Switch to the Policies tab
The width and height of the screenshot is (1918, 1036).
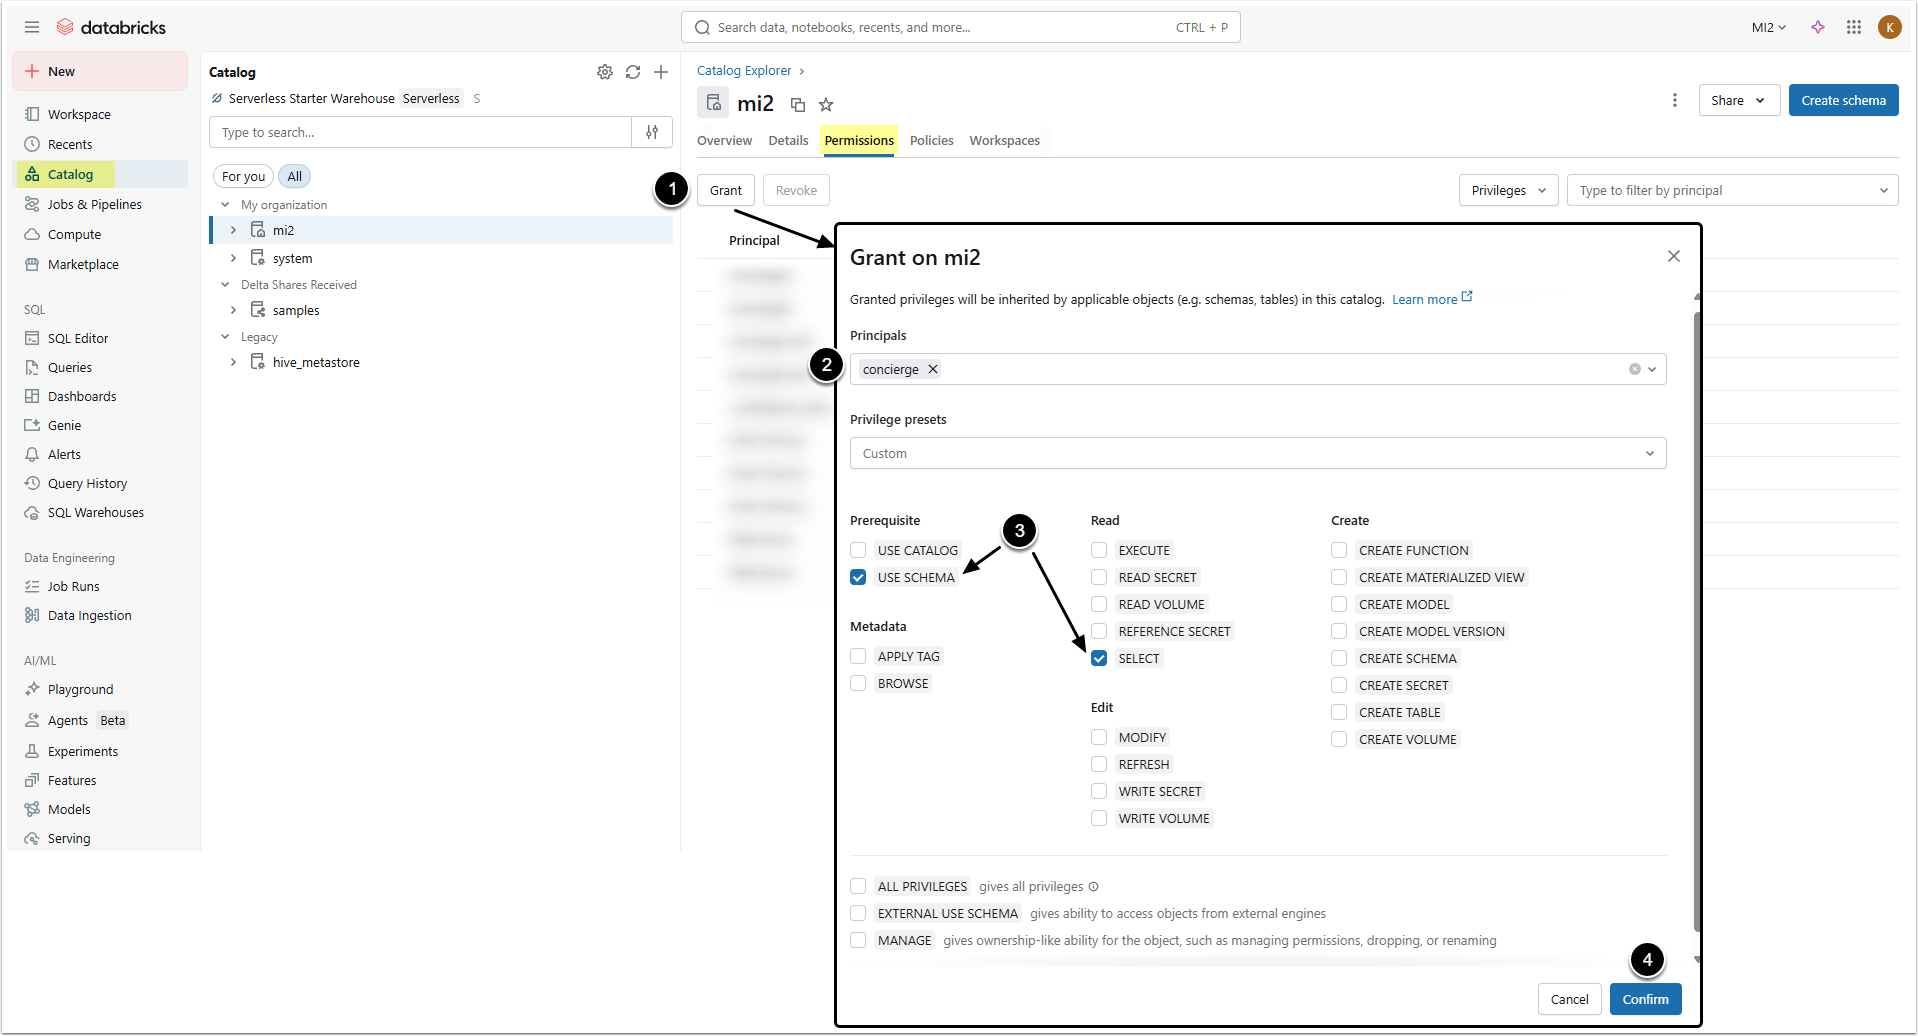(x=931, y=140)
